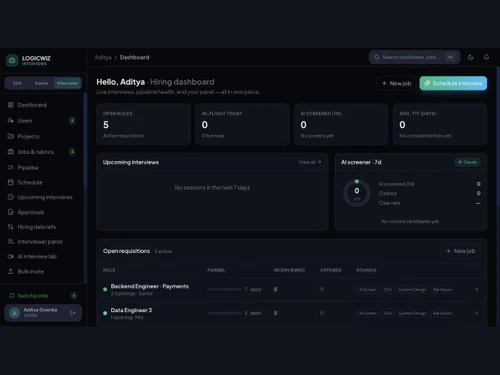Click the Users count badge
The width and height of the screenshot is (500, 375).
[72, 120]
